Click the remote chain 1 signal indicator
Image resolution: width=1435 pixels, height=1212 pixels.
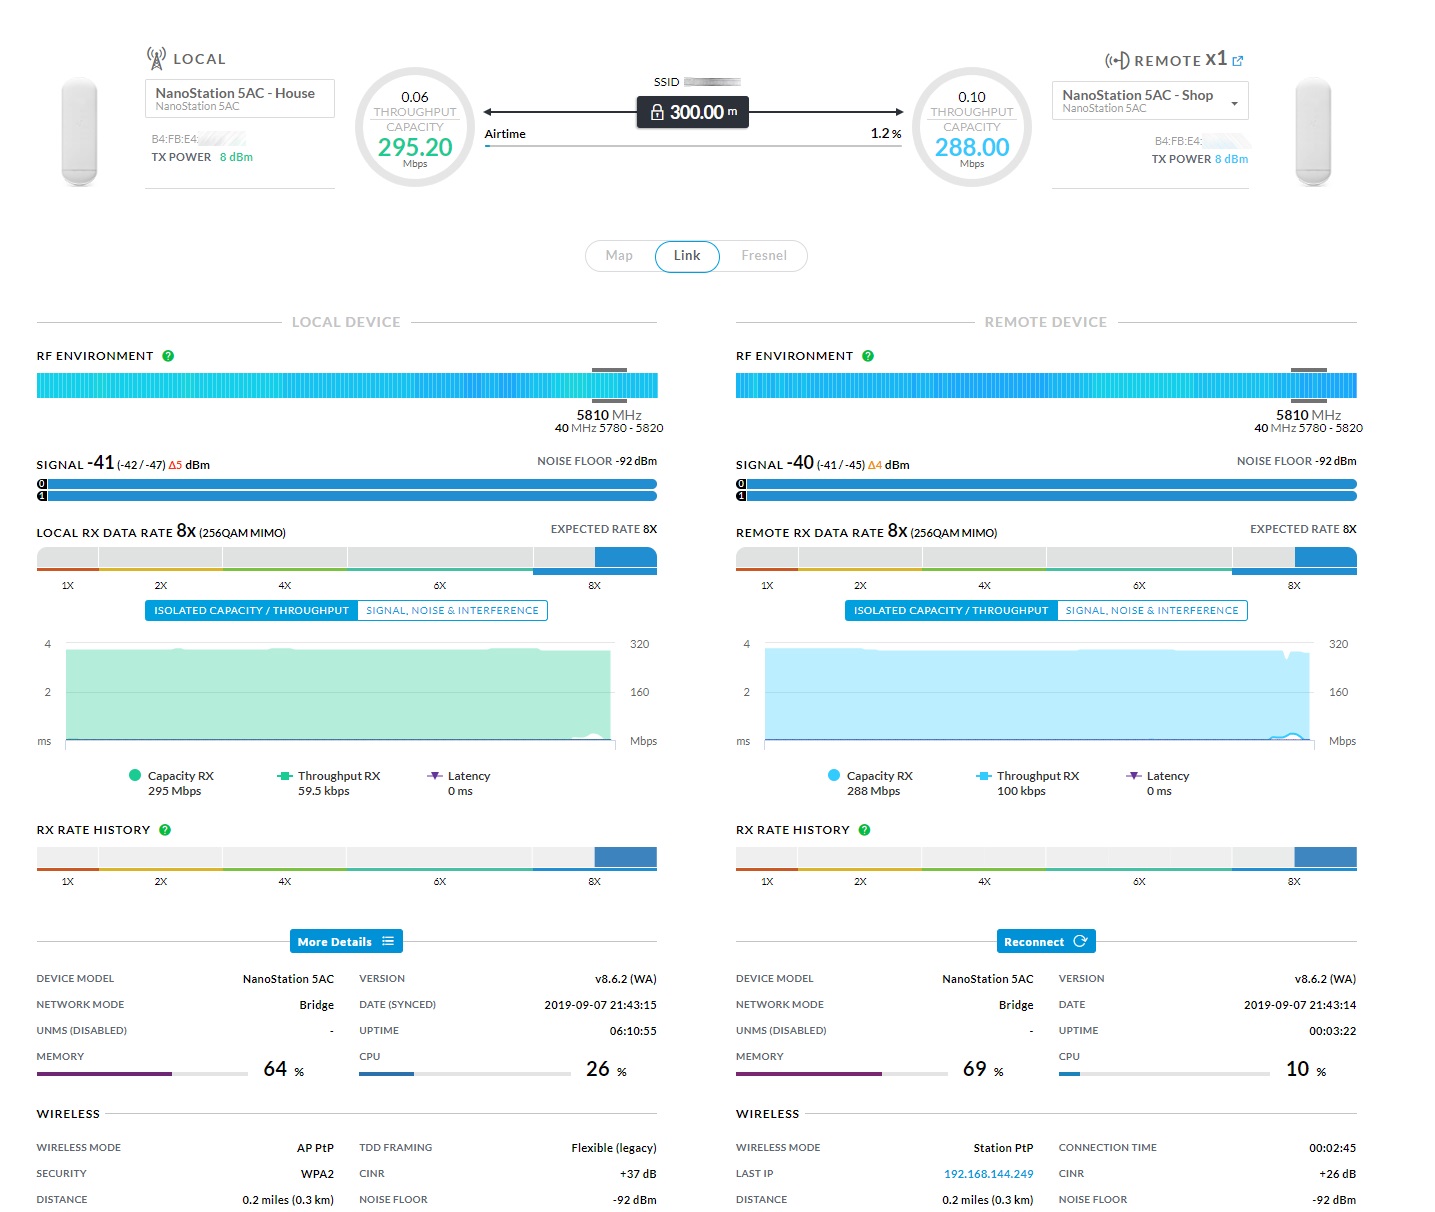click(x=741, y=496)
